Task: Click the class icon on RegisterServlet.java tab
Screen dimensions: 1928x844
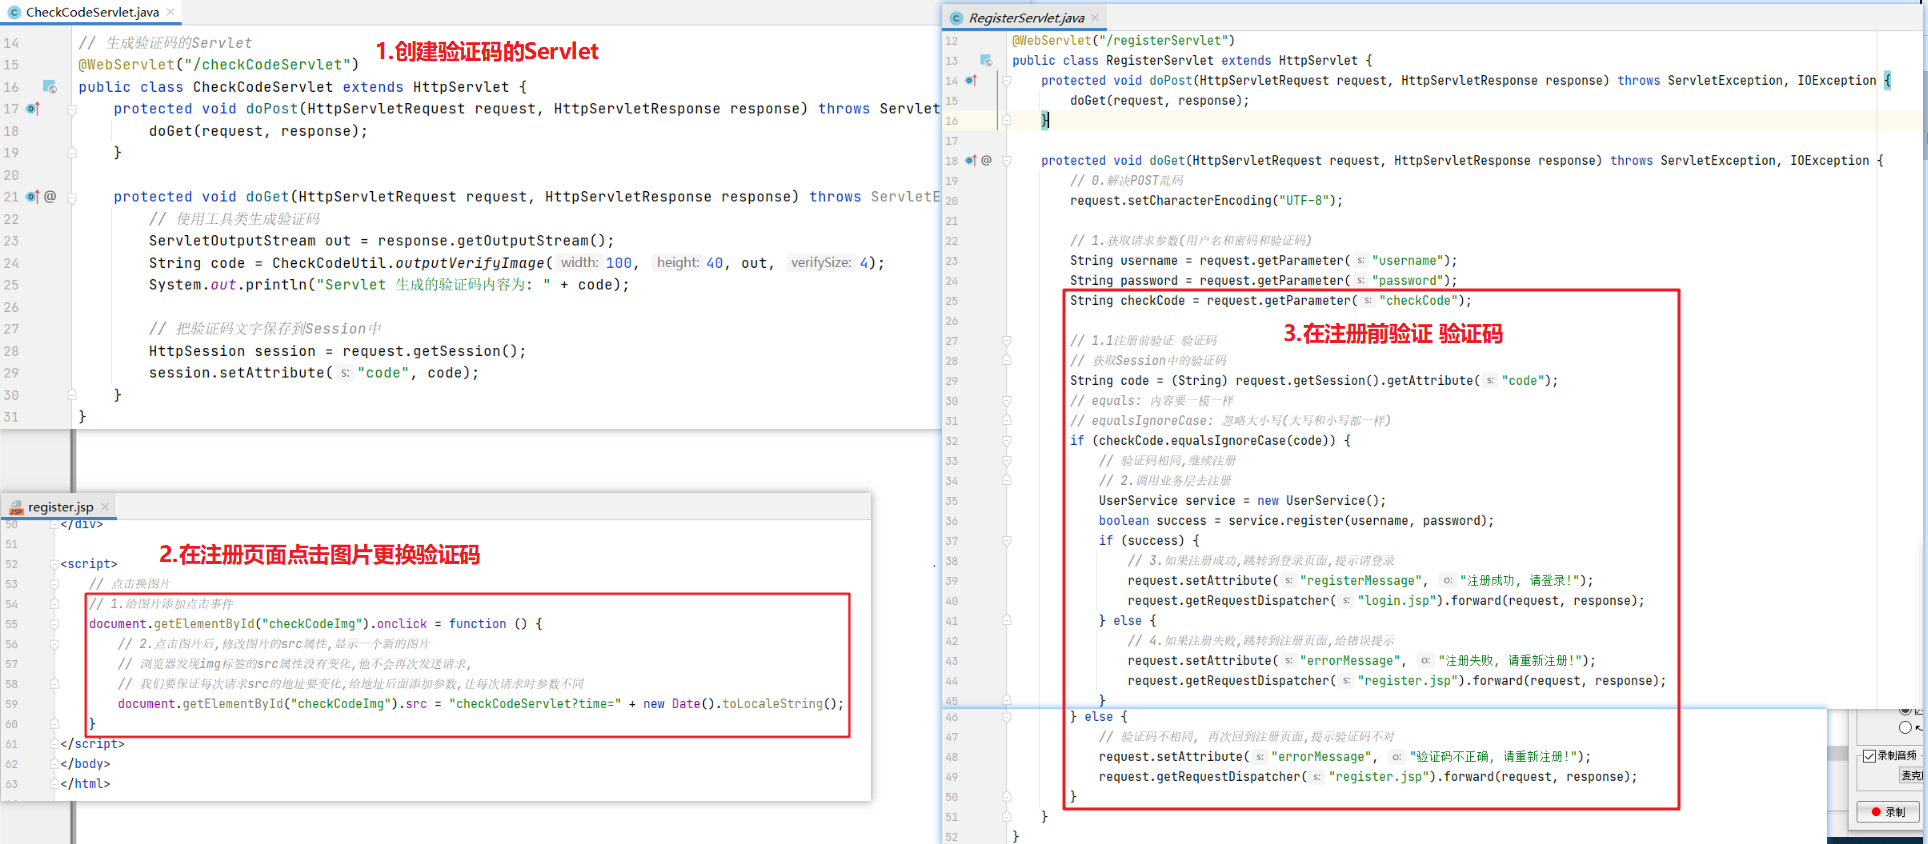Action: (957, 18)
